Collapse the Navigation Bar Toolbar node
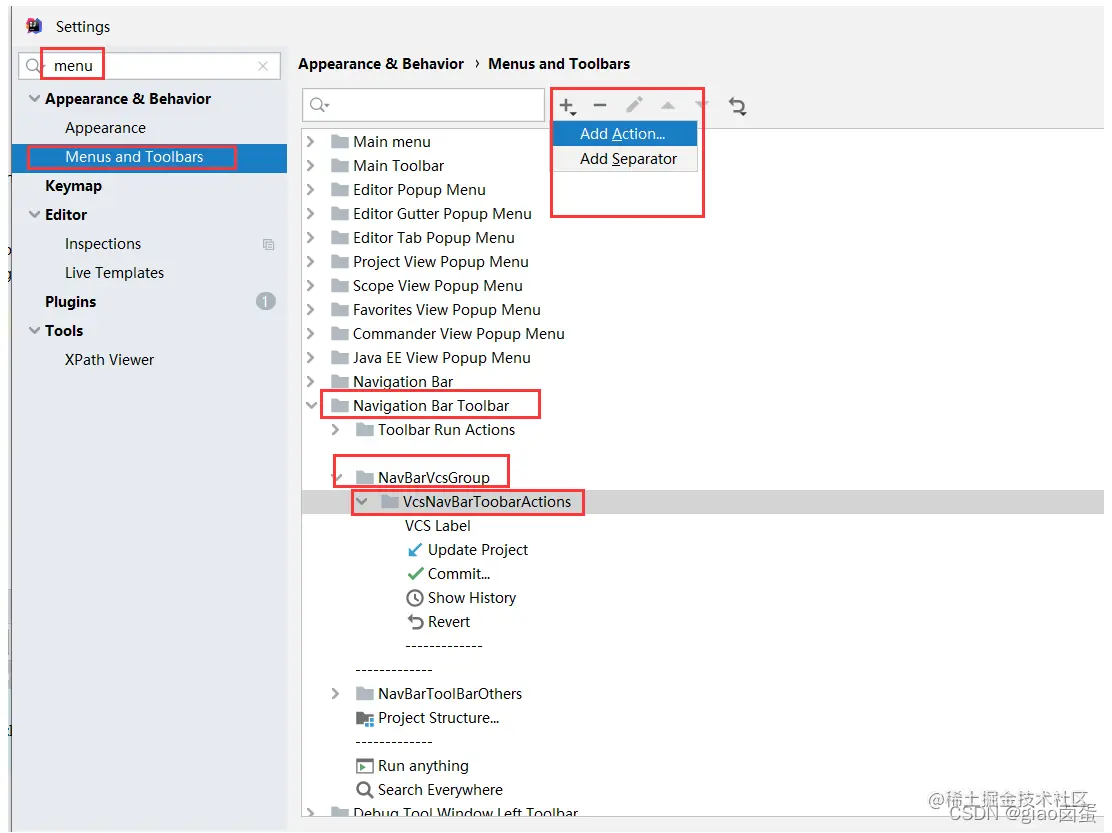This screenshot has height=833, width=1112. click(x=311, y=406)
